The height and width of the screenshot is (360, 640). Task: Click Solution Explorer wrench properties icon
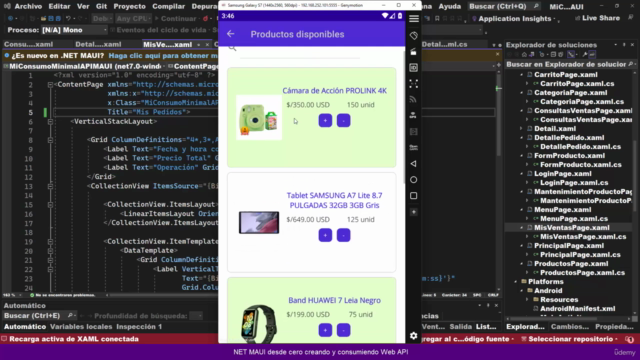pos(584,54)
